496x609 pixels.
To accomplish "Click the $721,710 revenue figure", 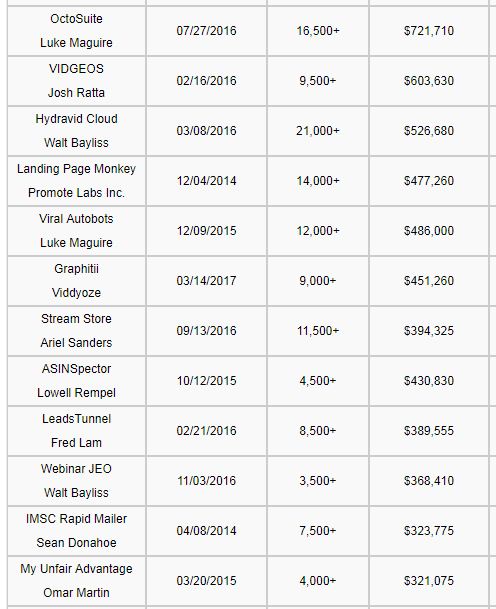I will [x=428, y=31].
